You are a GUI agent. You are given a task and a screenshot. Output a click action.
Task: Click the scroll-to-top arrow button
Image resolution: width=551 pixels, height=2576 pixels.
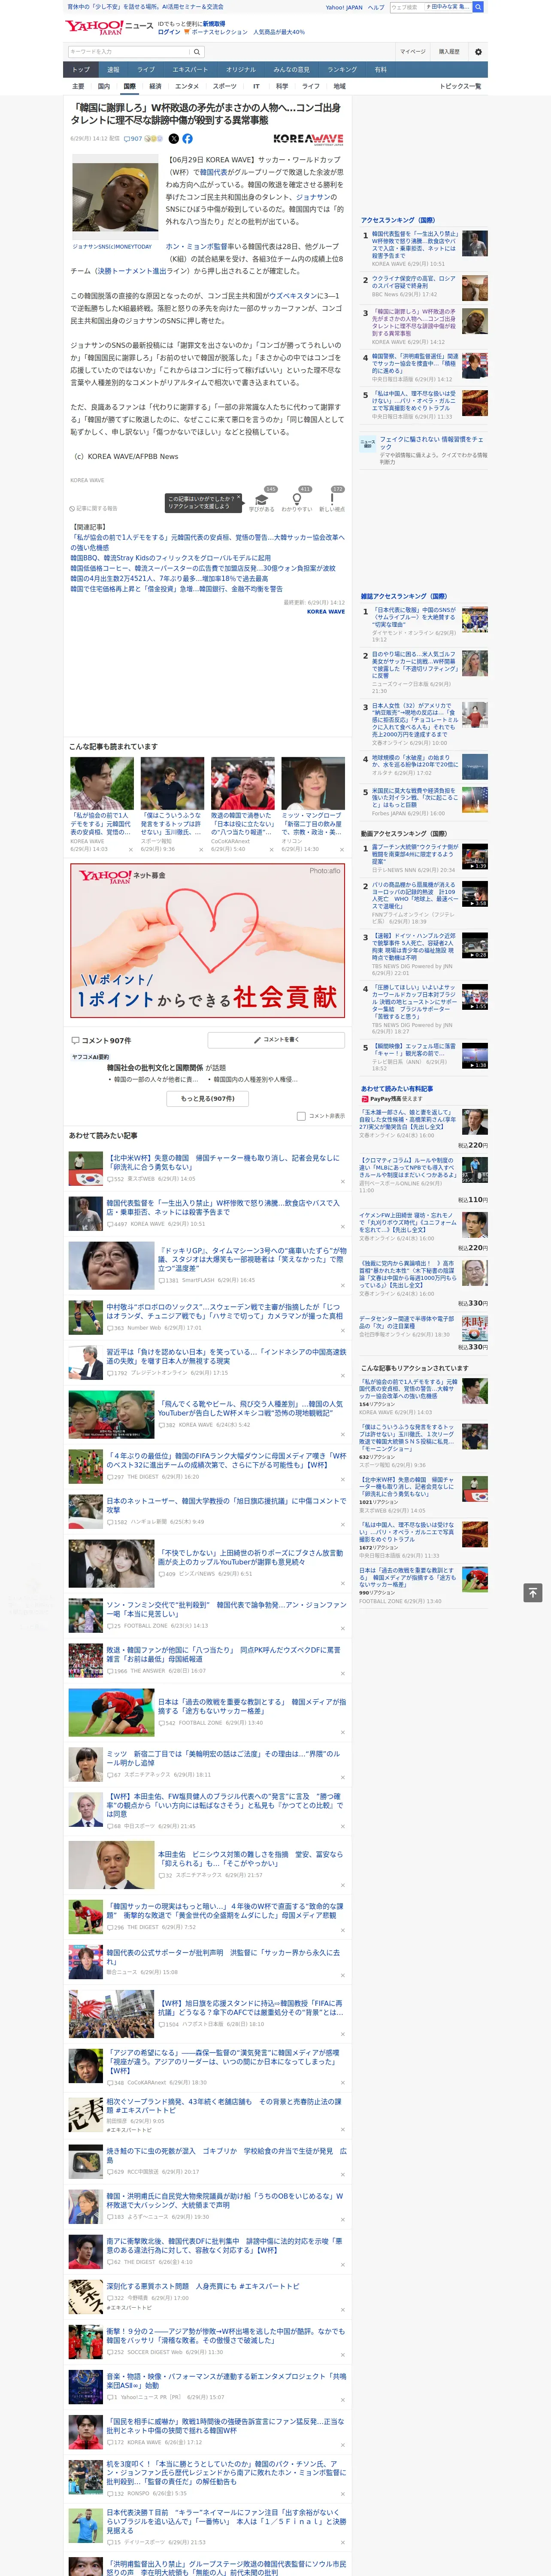pos(533,1592)
